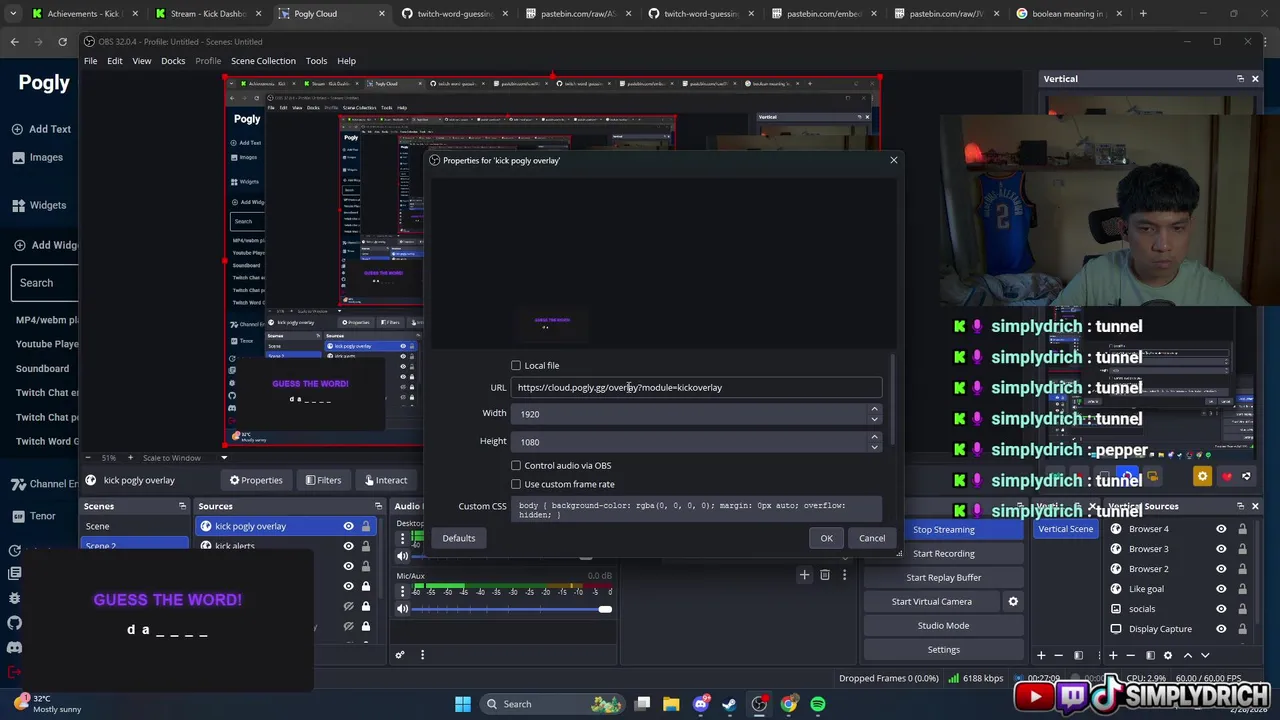The width and height of the screenshot is (1280, 720).
Task: Open the Windows Start menu
Action: (463, 704)
